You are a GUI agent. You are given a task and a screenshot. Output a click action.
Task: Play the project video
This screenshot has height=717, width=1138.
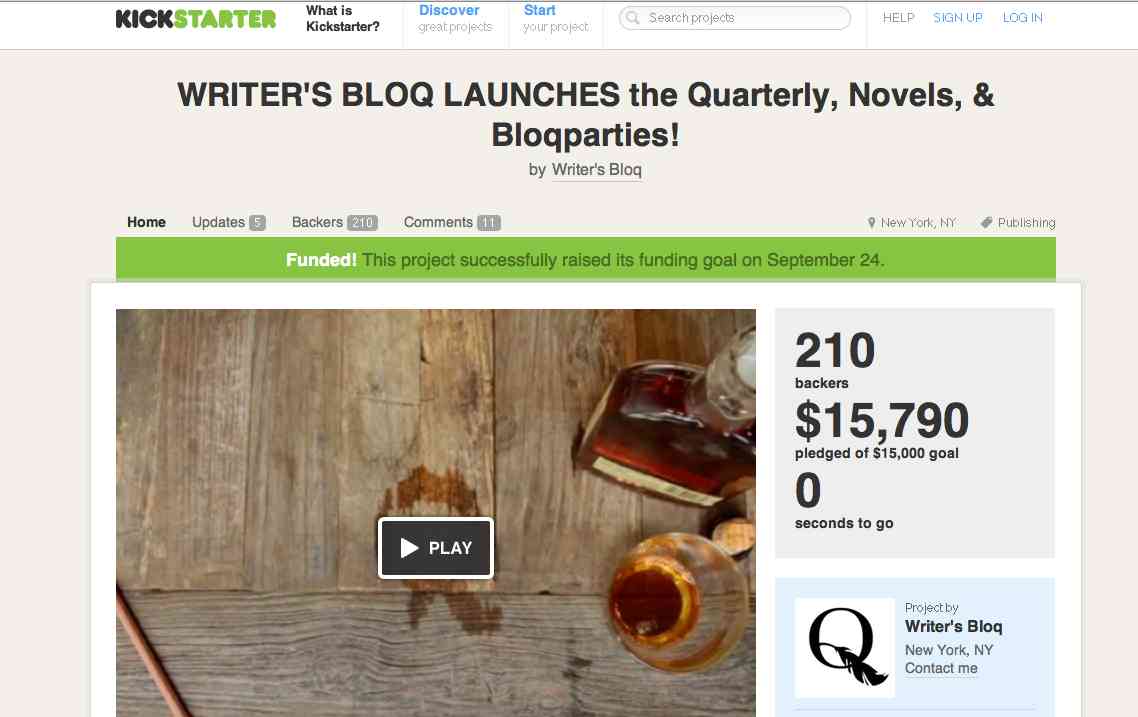click(435, 548)
